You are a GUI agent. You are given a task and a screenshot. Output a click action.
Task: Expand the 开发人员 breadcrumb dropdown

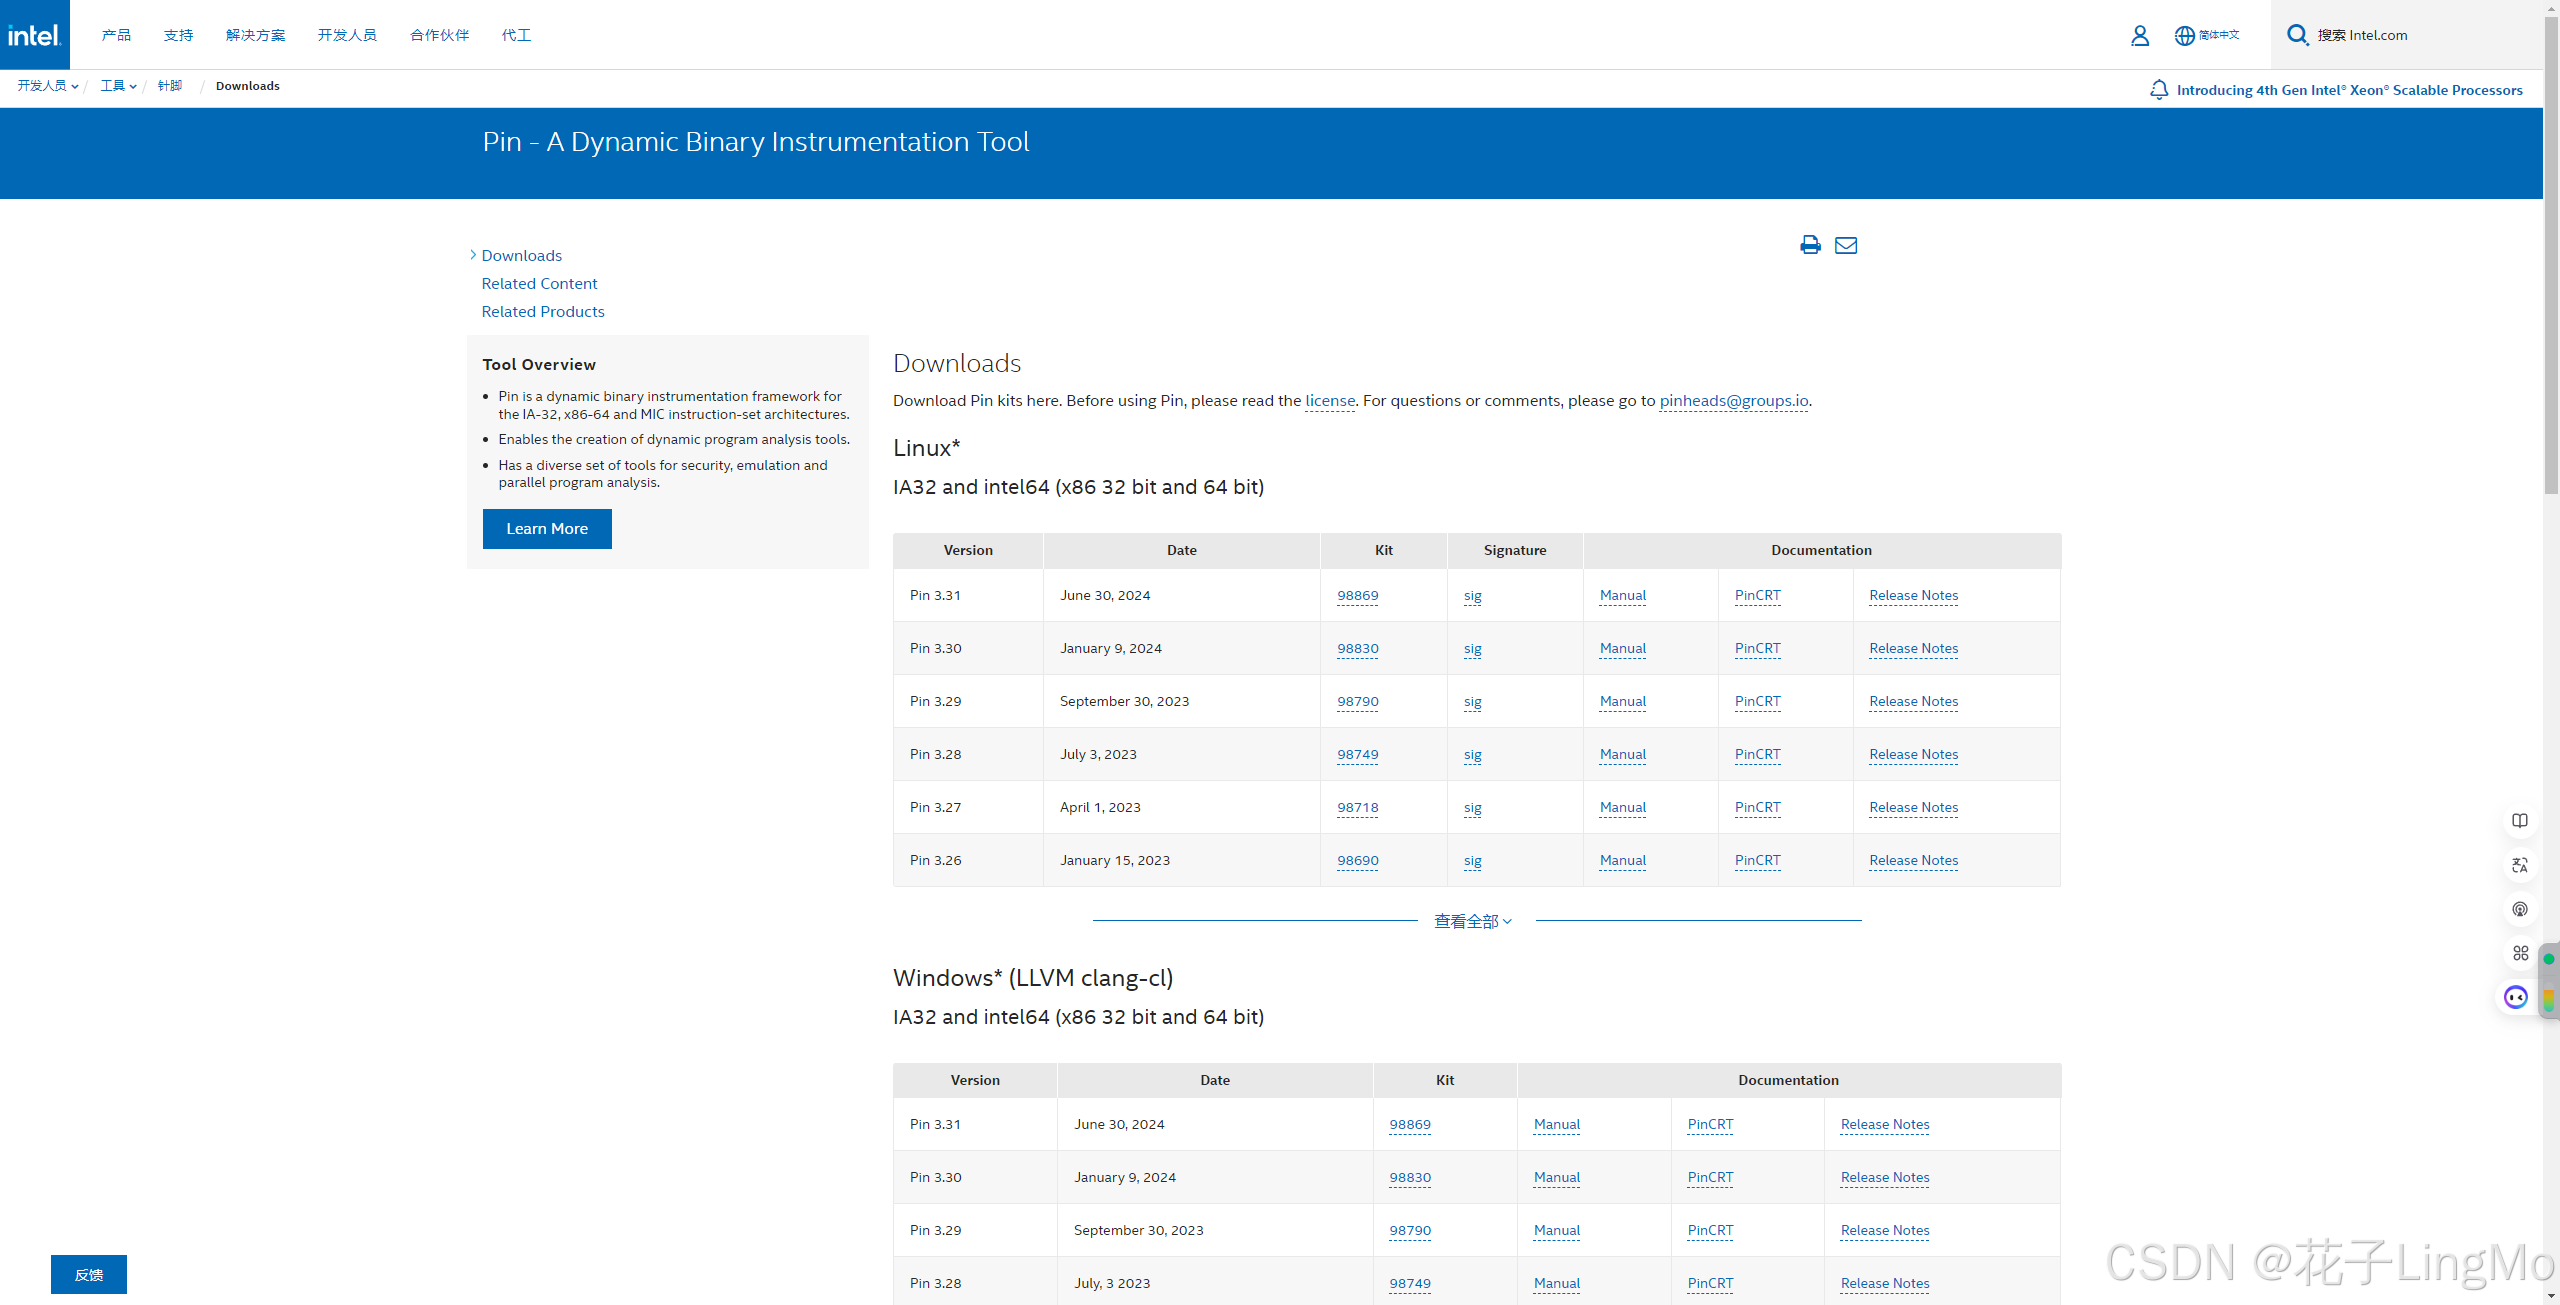pyautogui.click(x=47, y=86)
